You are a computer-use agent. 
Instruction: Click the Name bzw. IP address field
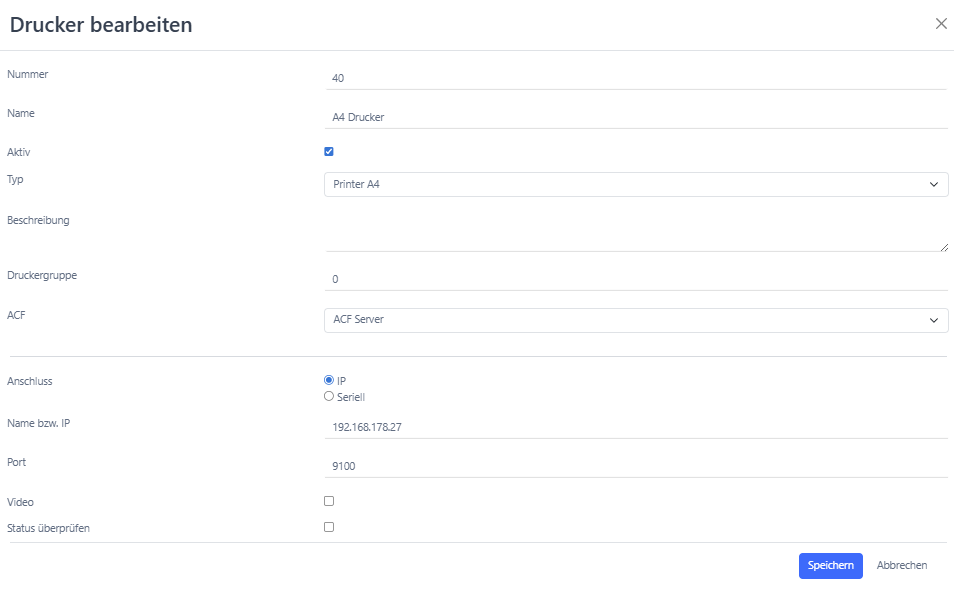pyautogui.click(x=636, y=427)
